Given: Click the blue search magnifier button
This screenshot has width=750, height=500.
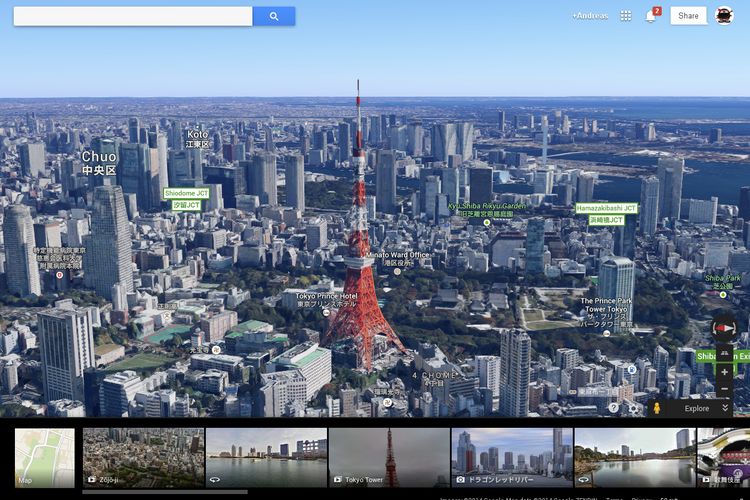Looking at the screenshot, I should [273, 16].
